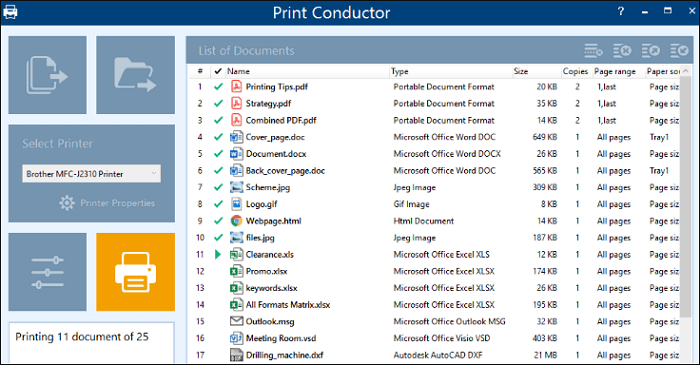Click the fourth list toolbar icon with the checkmark
The height and width of the screenshot is (365, 700).
click(679, 51)
